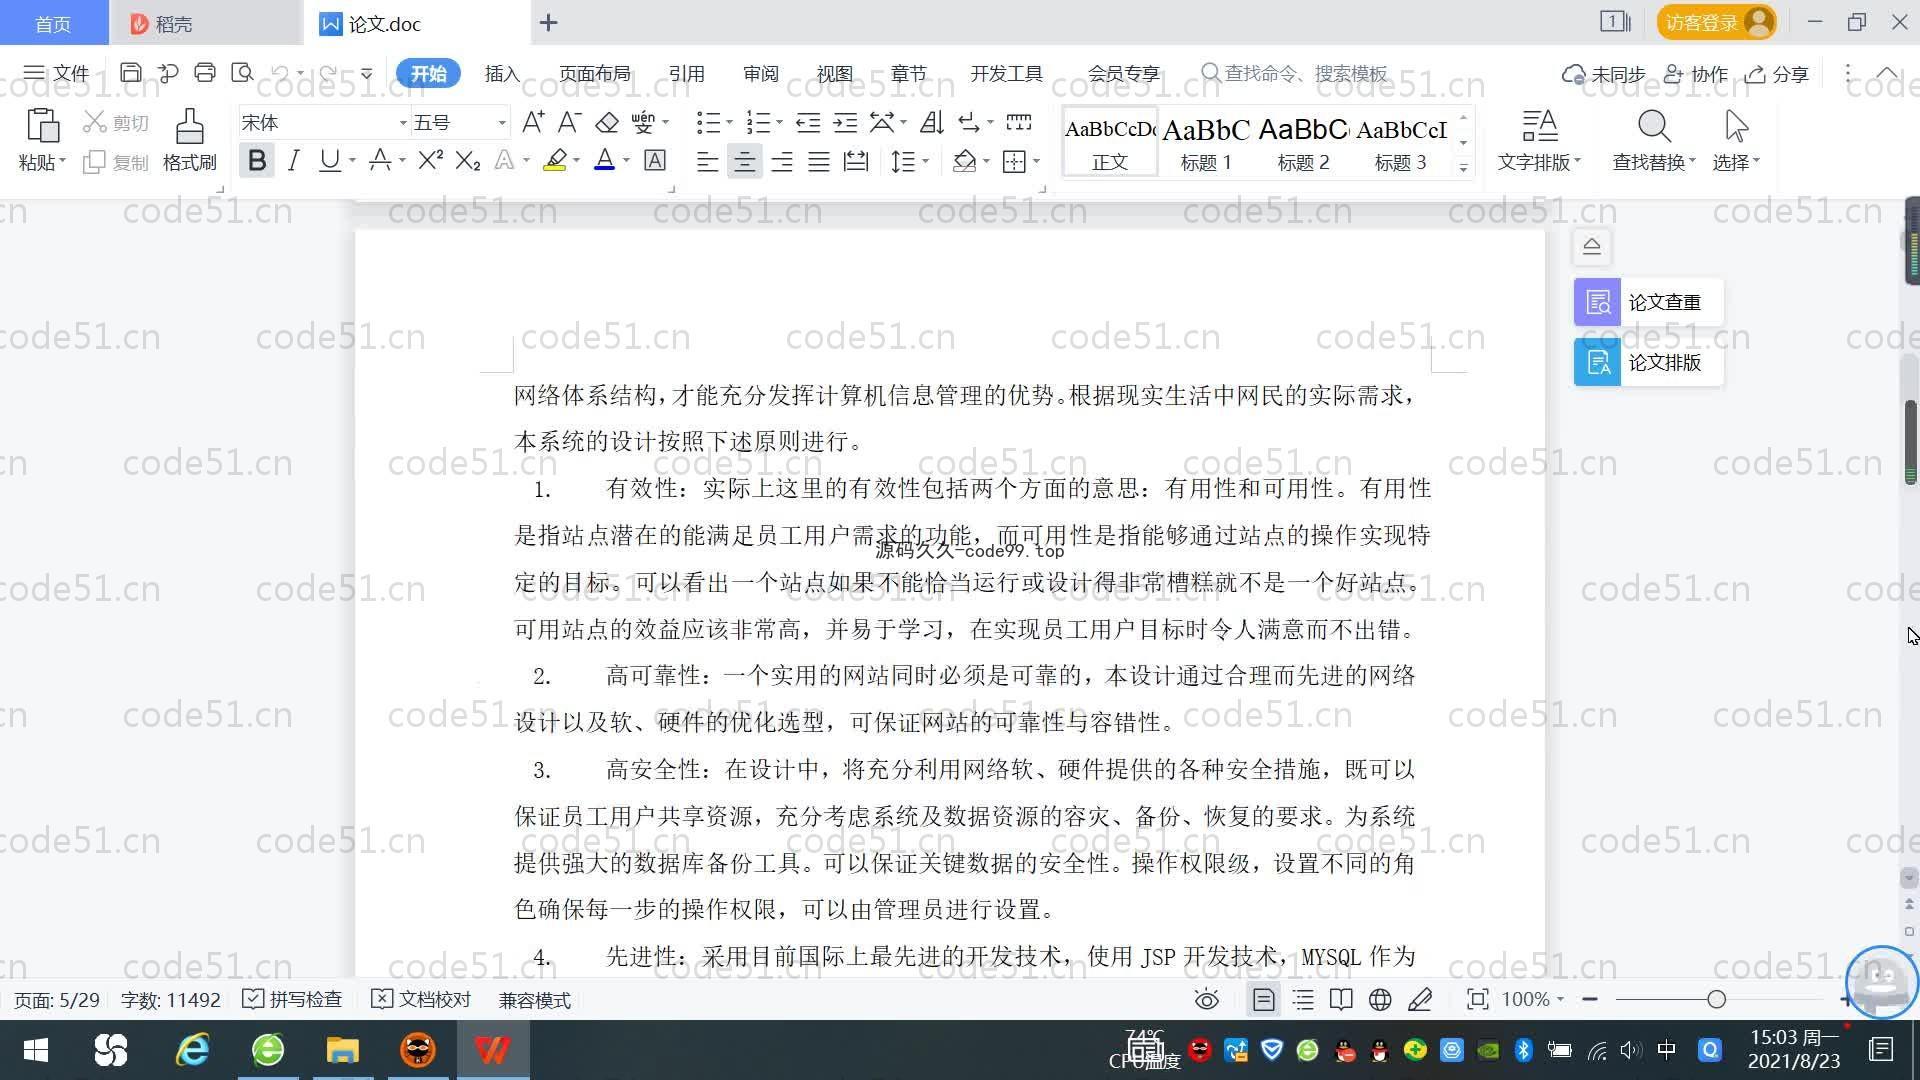Click the Save icon in quick toolbar
1920x1080 pixels.
[130, 73]
